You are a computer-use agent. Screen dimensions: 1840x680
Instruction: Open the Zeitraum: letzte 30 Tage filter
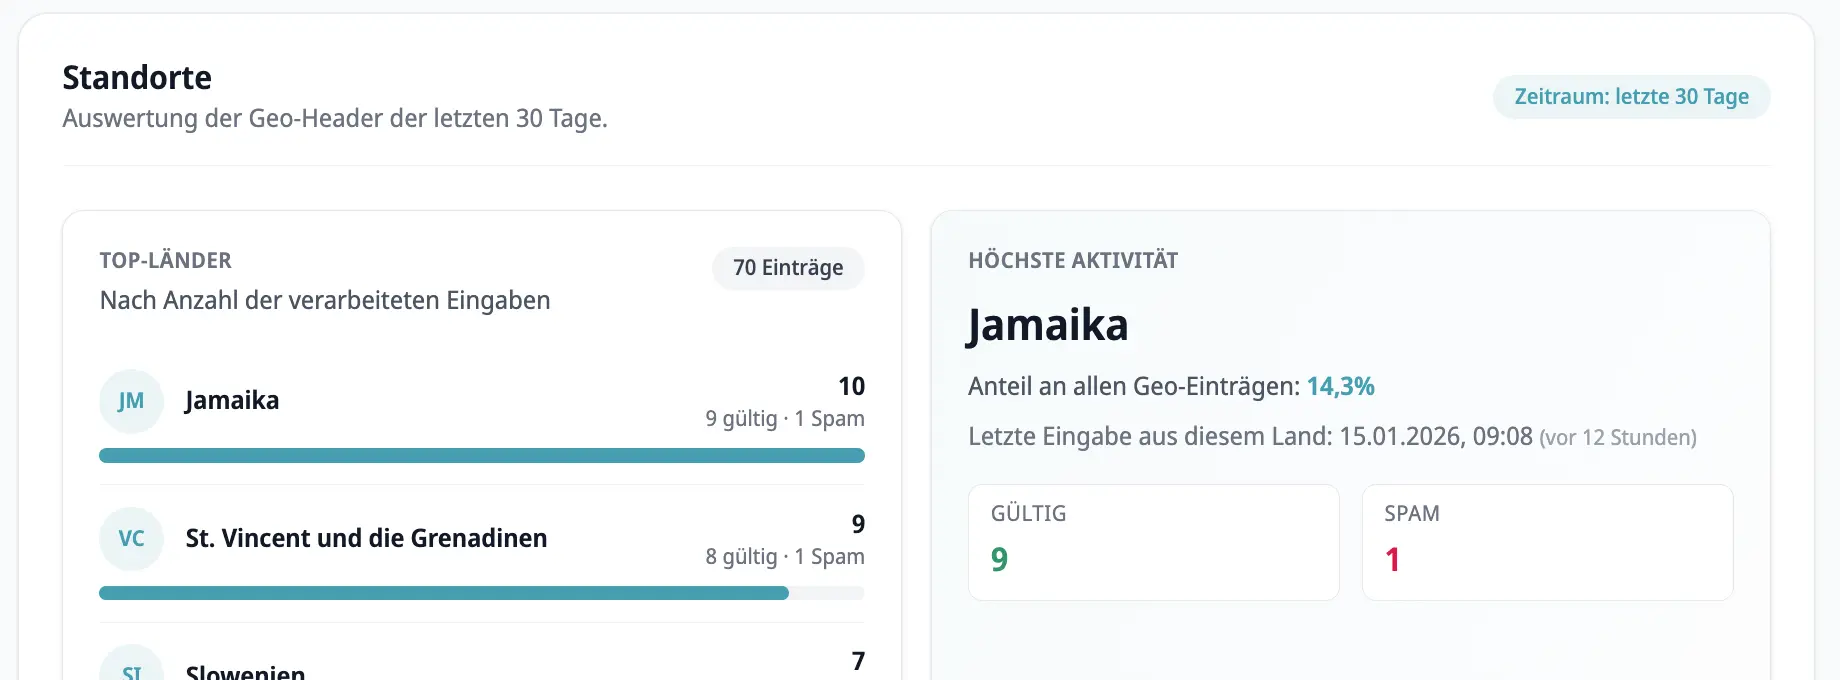1630,97
